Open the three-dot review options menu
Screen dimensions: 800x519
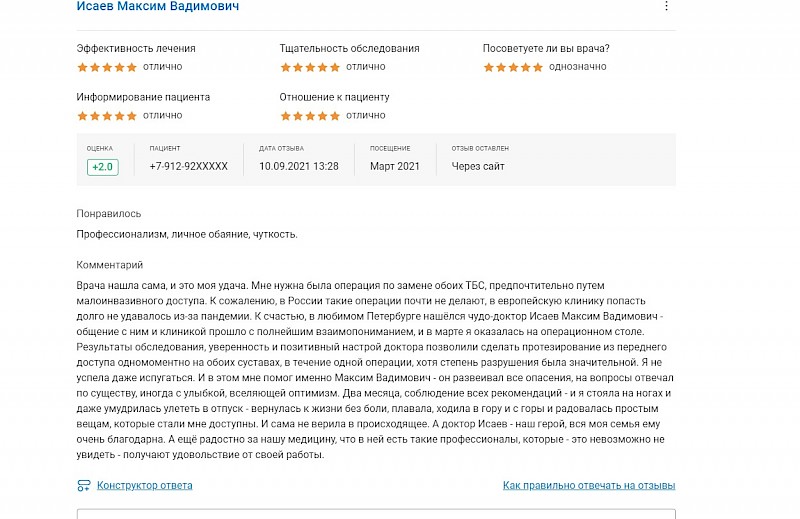tap(666, 6)
